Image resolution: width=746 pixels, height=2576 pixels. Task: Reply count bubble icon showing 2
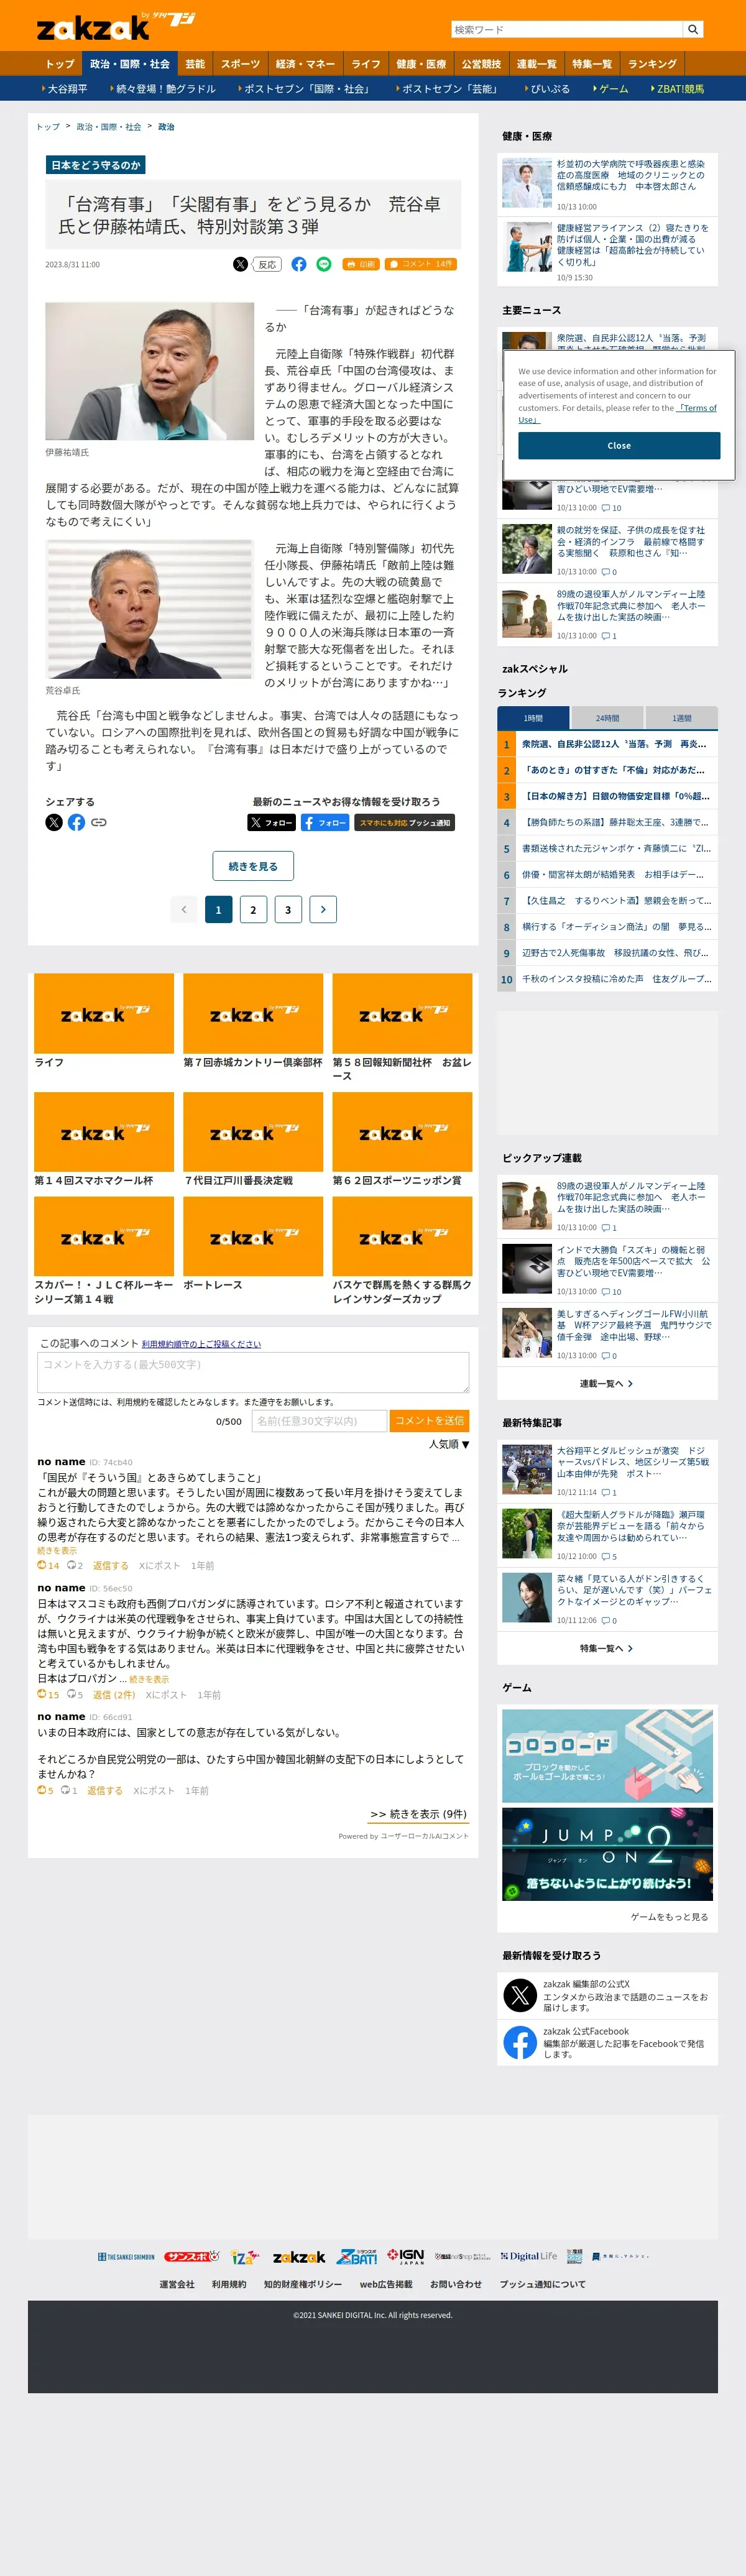pos(75,1565)
